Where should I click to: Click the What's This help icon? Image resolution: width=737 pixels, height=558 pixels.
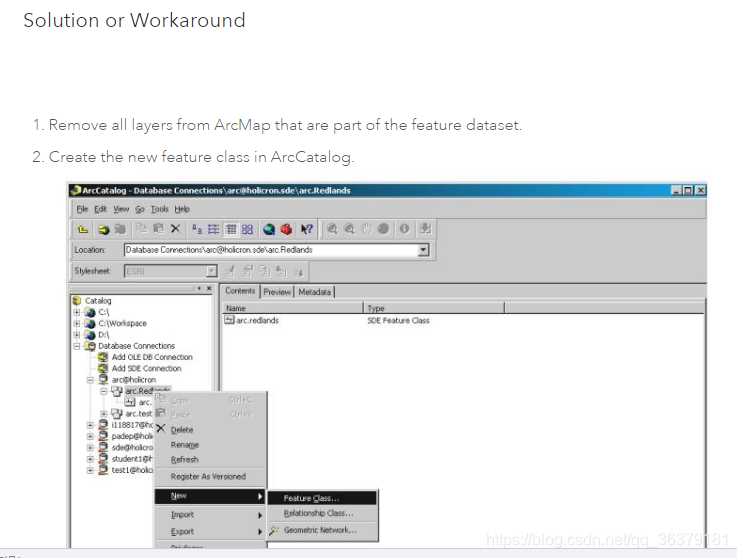pos(307,229)
